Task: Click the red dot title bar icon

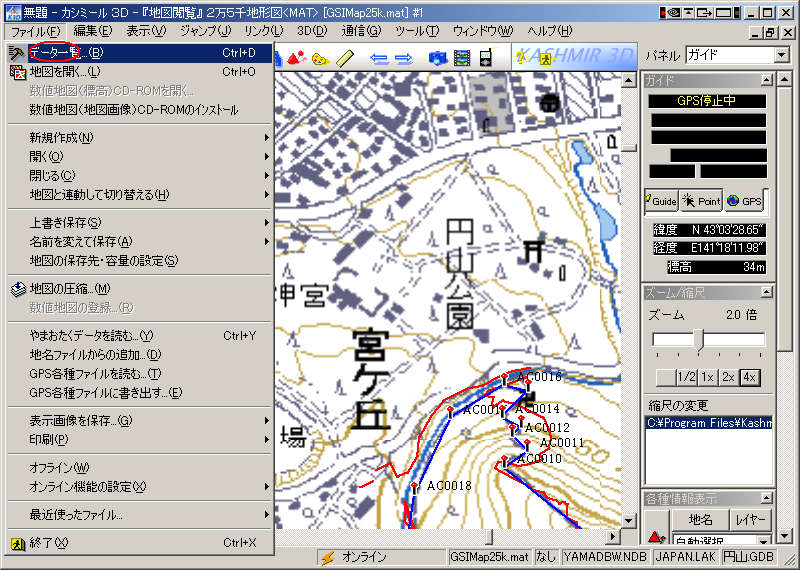Action: [662, 13]
